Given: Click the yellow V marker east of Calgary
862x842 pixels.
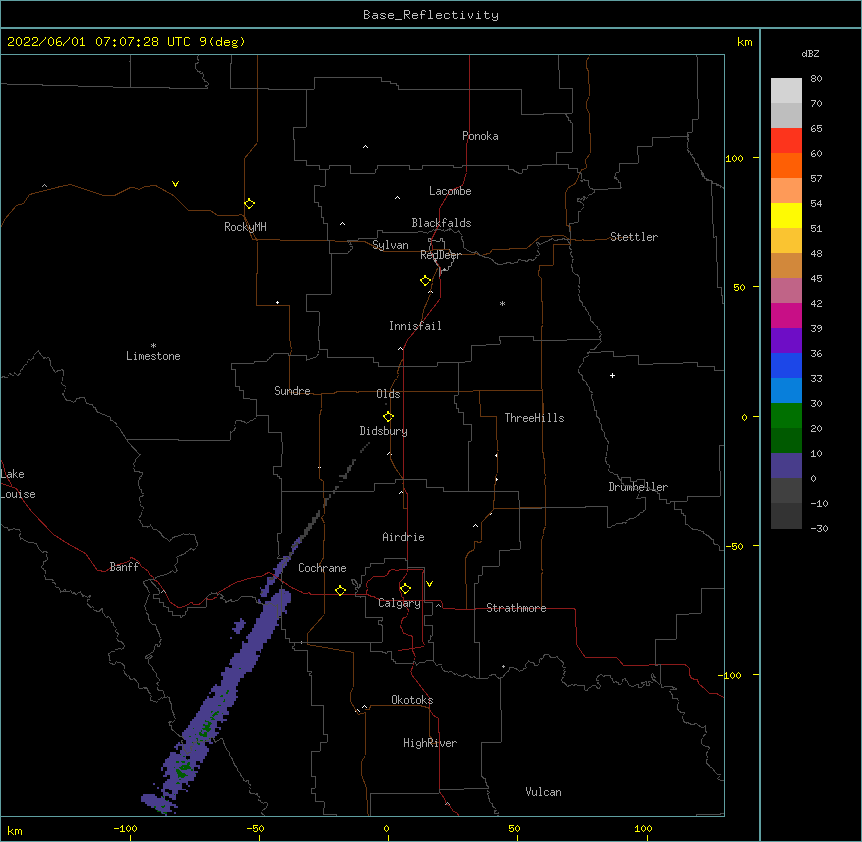Looking at the screenshot, I should (x=429, y=584).
